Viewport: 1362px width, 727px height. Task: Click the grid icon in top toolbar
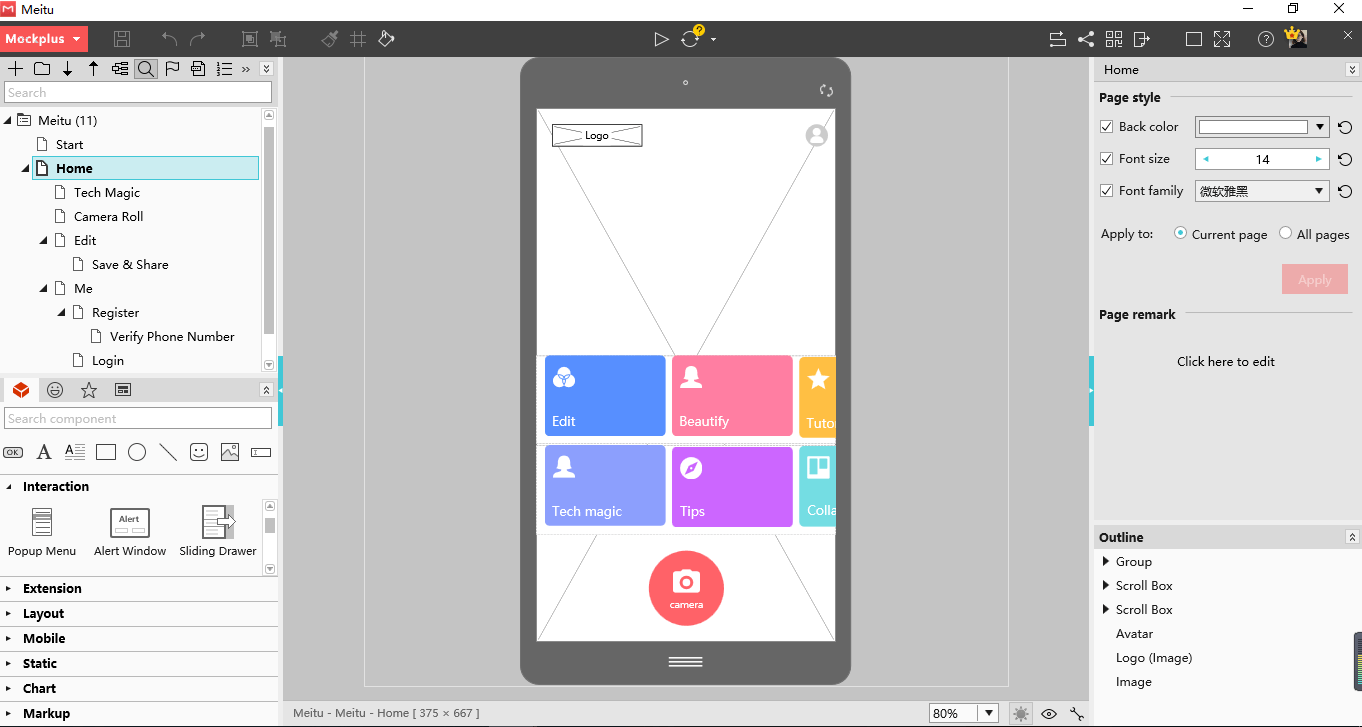click(358, 38)
